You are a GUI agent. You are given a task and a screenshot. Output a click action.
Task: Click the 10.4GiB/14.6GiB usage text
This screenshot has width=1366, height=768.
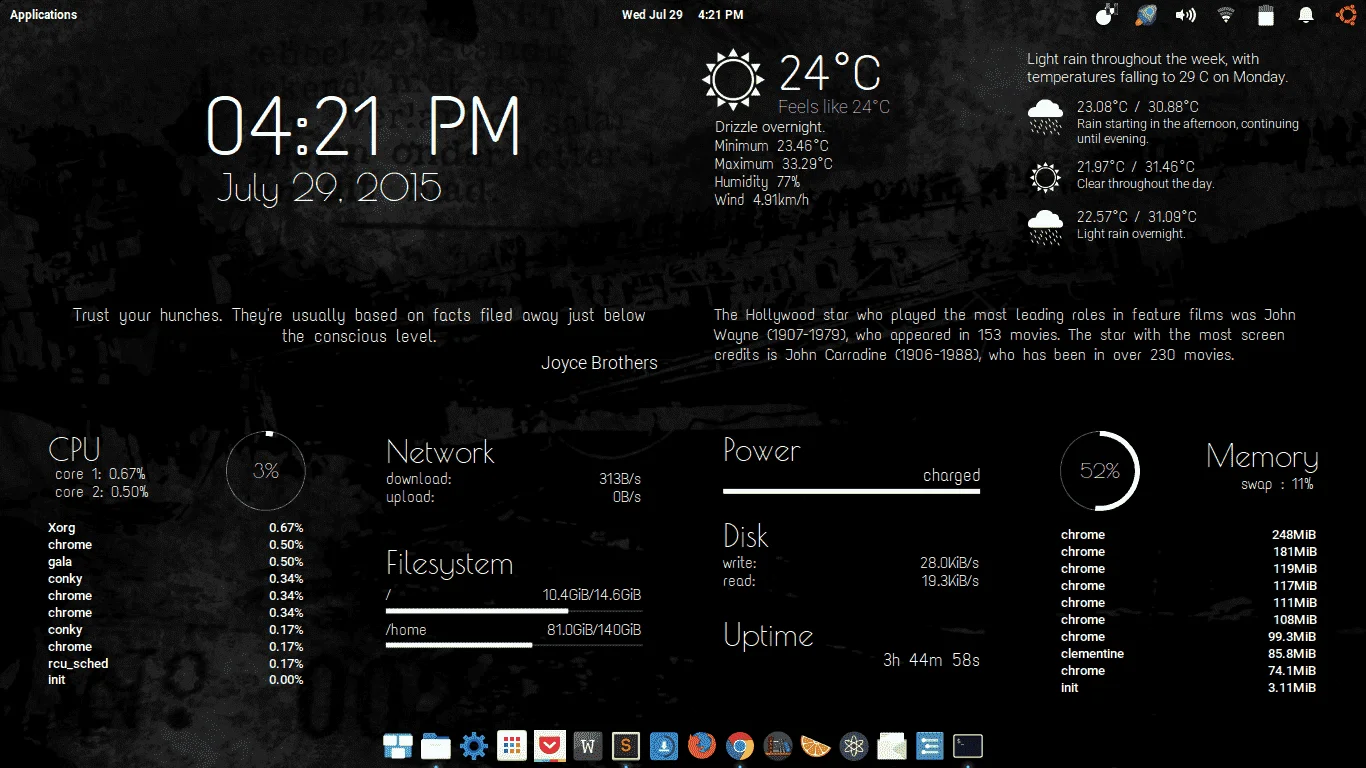pos(592,595)
